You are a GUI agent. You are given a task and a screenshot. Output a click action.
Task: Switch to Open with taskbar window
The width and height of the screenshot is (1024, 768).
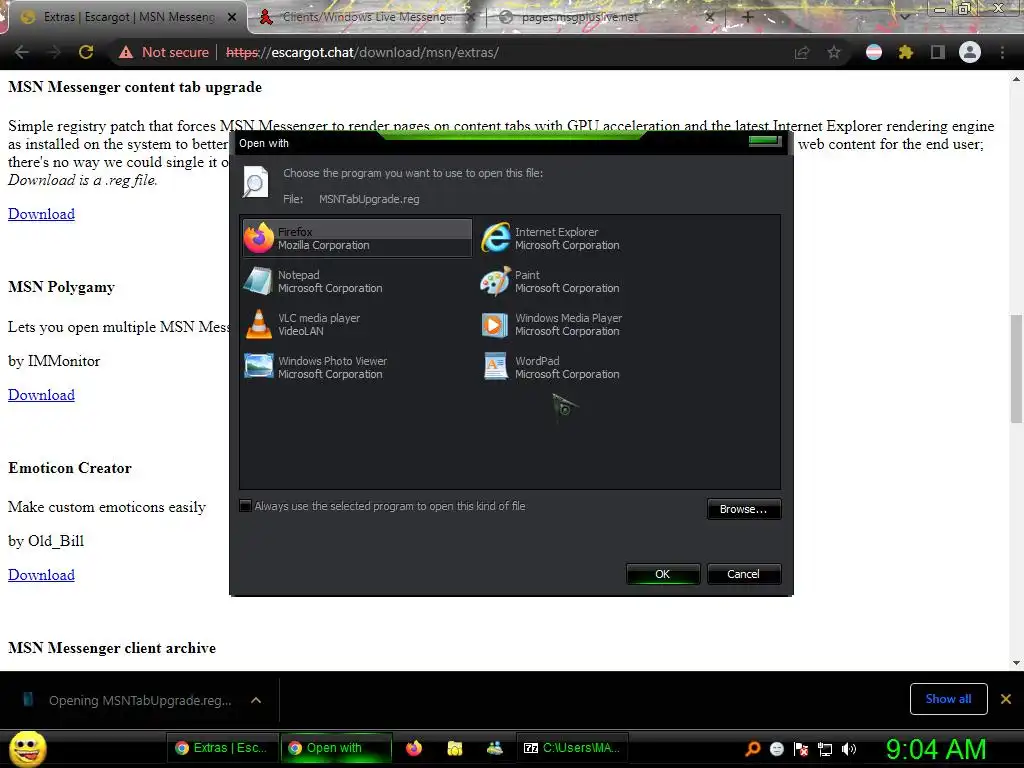click(336, 748)
